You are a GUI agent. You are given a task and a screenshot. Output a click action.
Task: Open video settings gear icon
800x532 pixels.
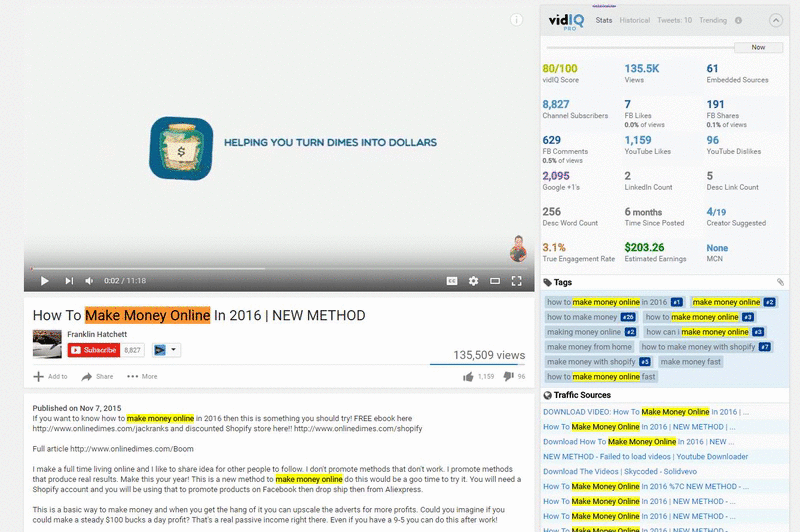pos(473,281)
